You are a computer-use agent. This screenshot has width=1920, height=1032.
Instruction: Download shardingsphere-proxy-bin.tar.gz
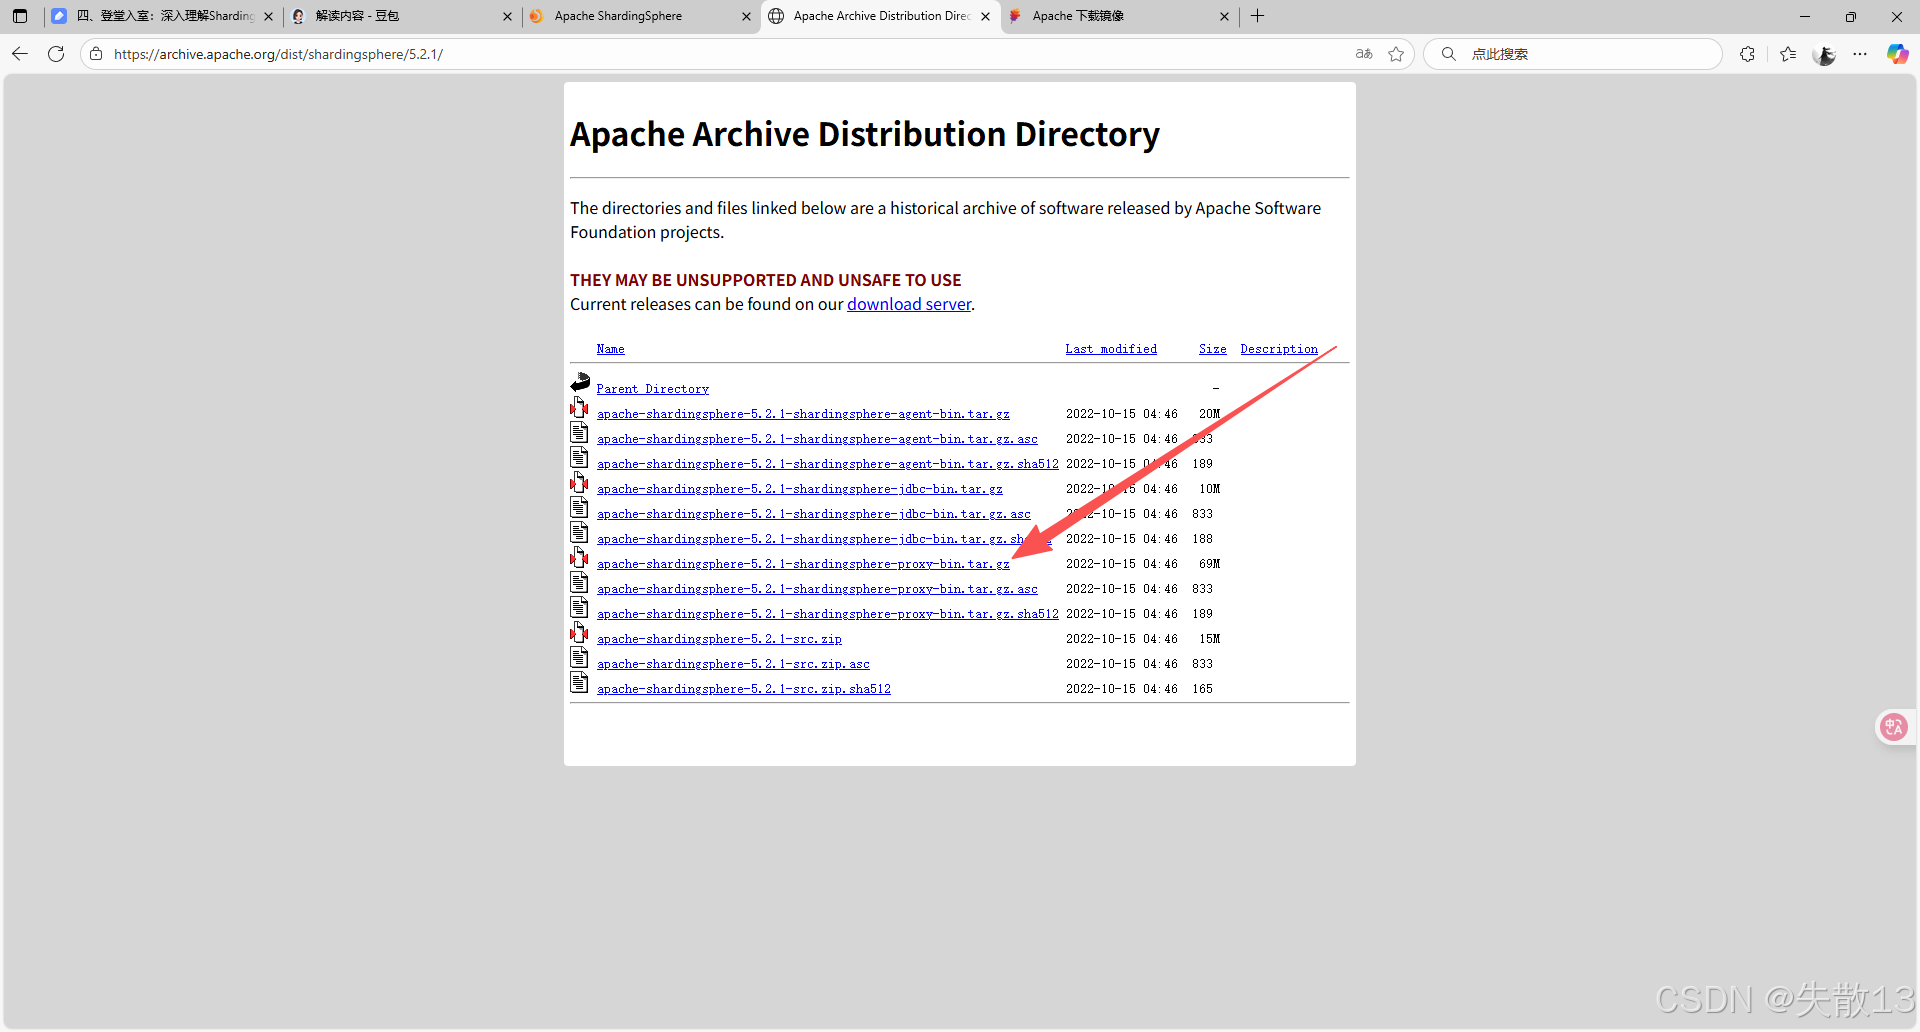[803, 564]
